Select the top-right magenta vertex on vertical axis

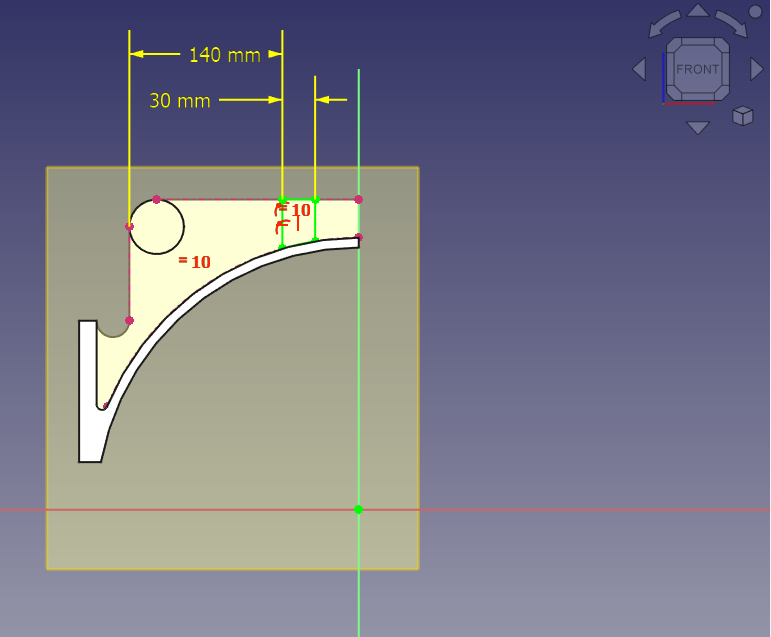tap(358, 199)
